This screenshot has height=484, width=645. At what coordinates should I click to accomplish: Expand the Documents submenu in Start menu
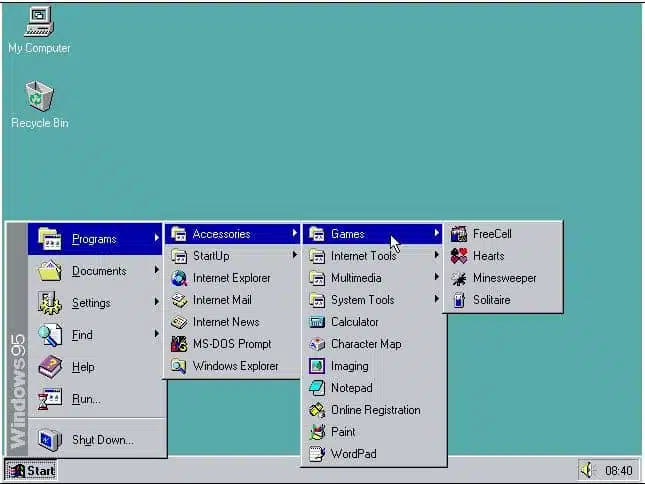pos(98,271)
